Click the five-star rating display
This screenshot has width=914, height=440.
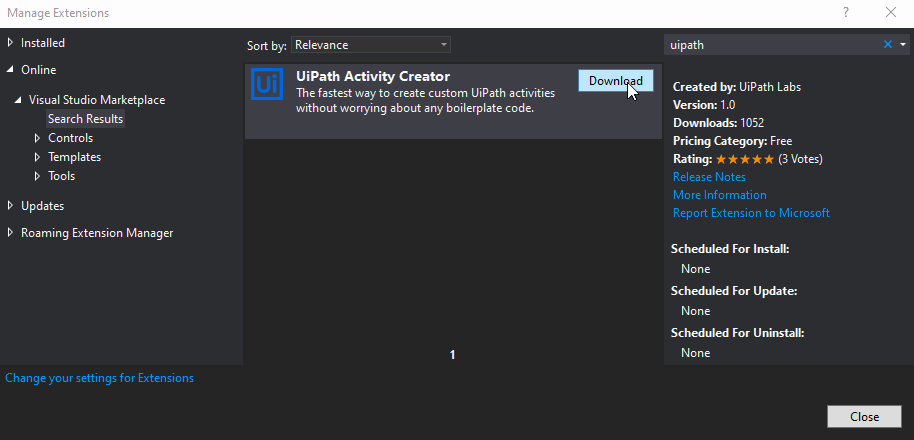[x=745, y=159]
